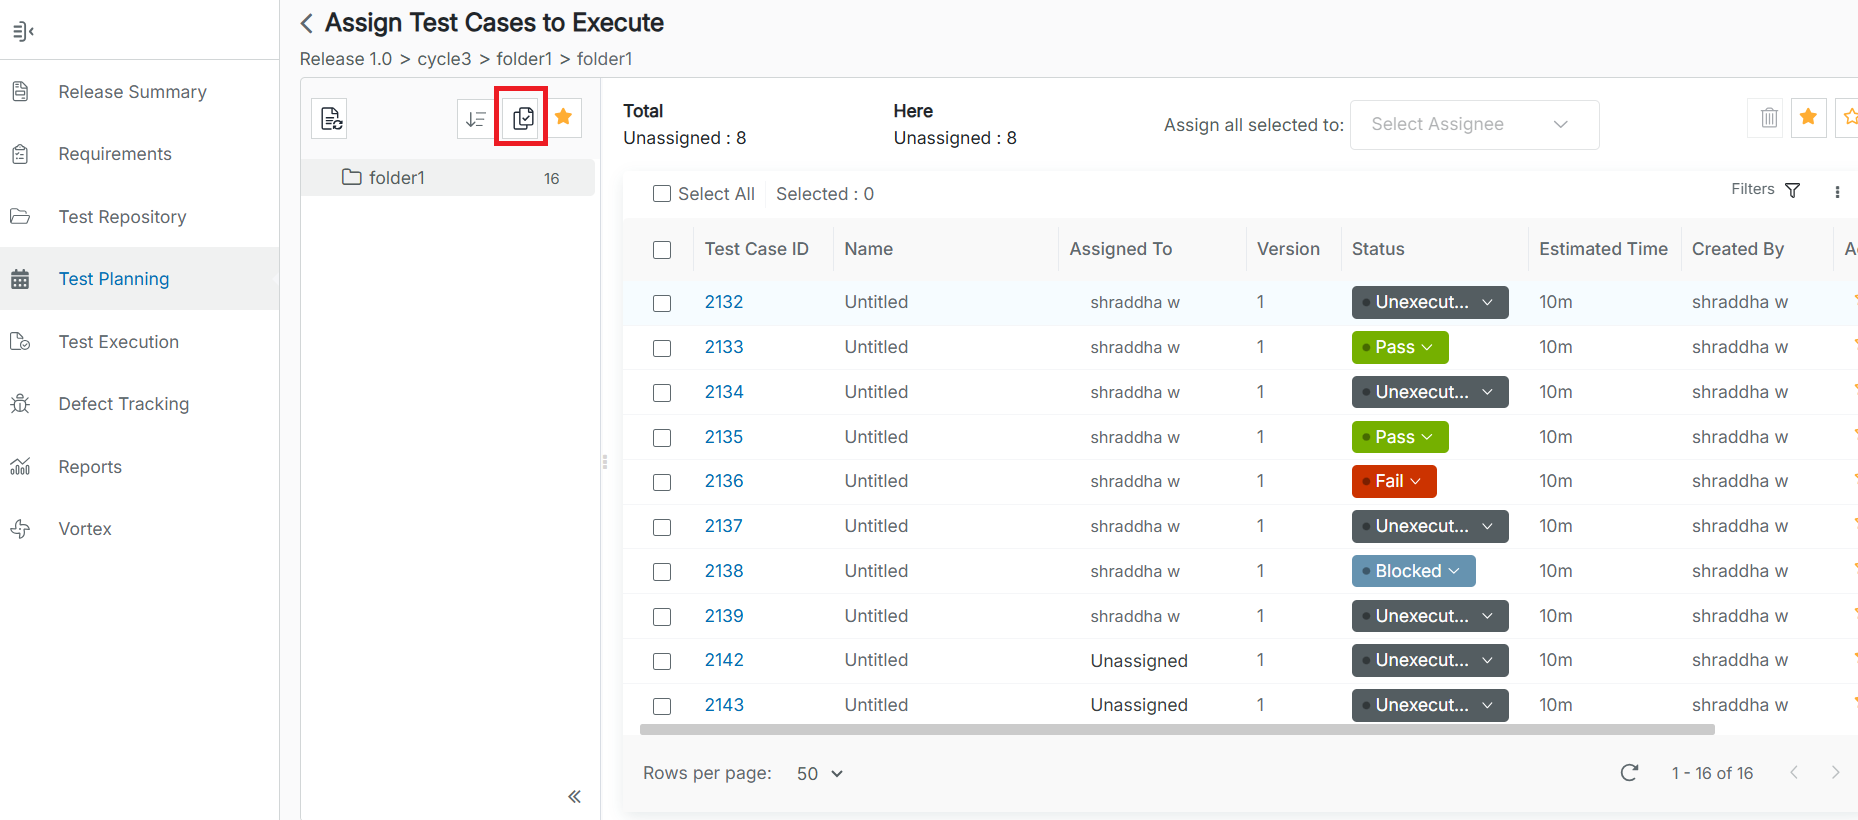Click the red-highlighted copy test cases icon
The width and height of the screenshot is (1858, 820).
522,119
